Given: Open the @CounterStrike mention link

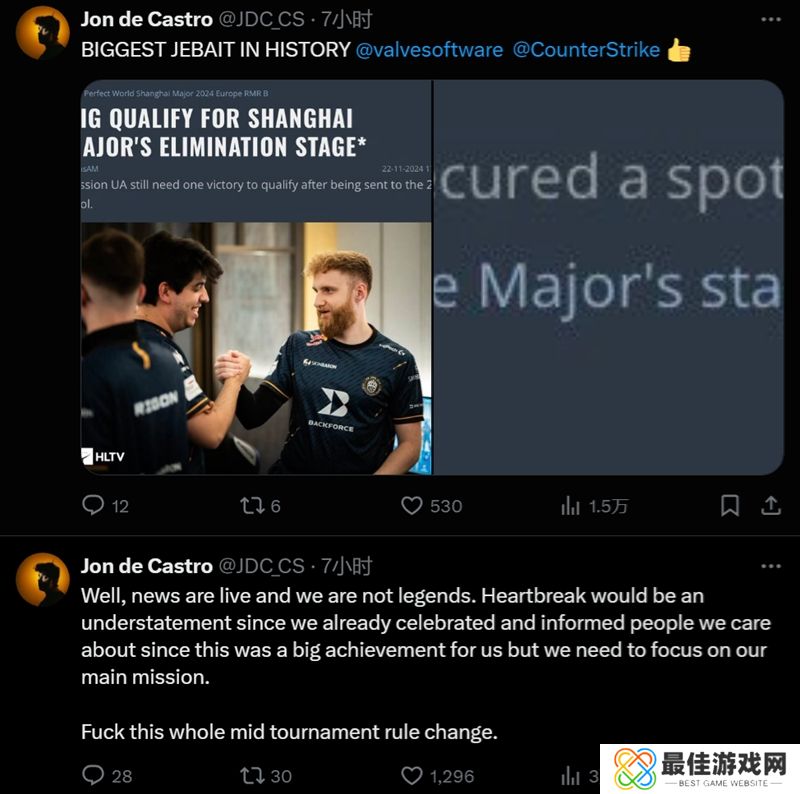Looking at the screenshot, I should tap(586, 50).
